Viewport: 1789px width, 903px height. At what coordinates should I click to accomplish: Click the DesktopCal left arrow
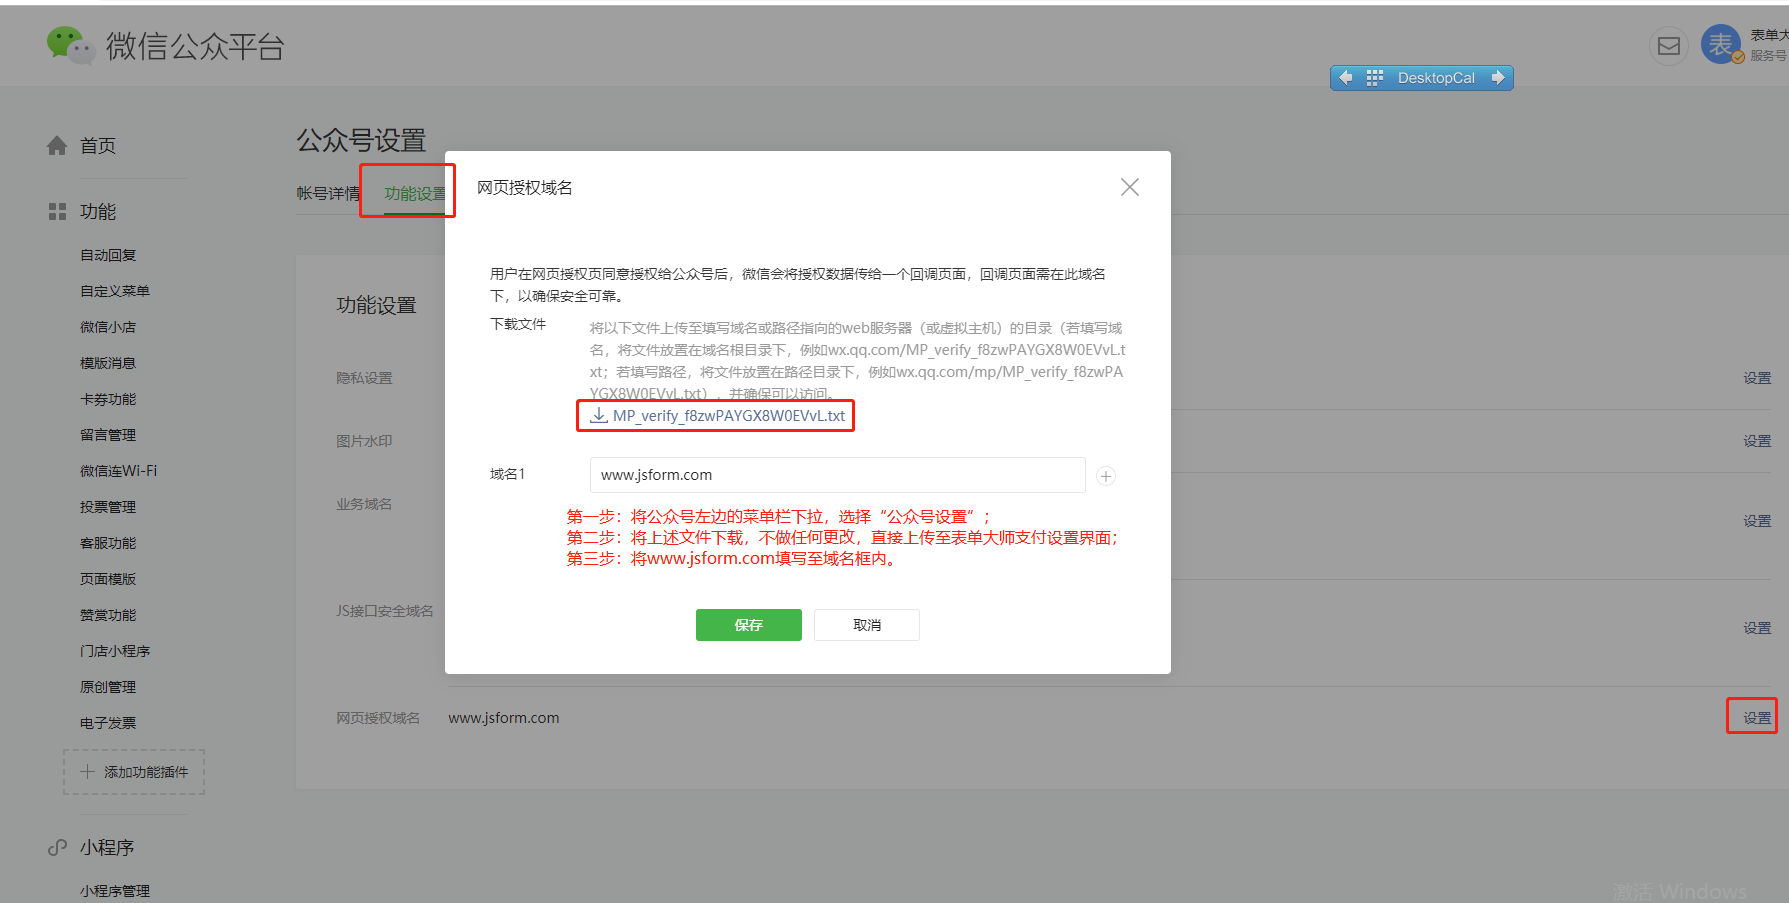click(x=1346, y=77)
